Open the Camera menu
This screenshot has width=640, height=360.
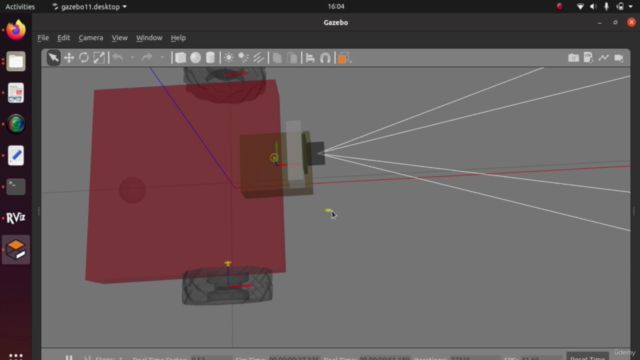coord(91,38)
